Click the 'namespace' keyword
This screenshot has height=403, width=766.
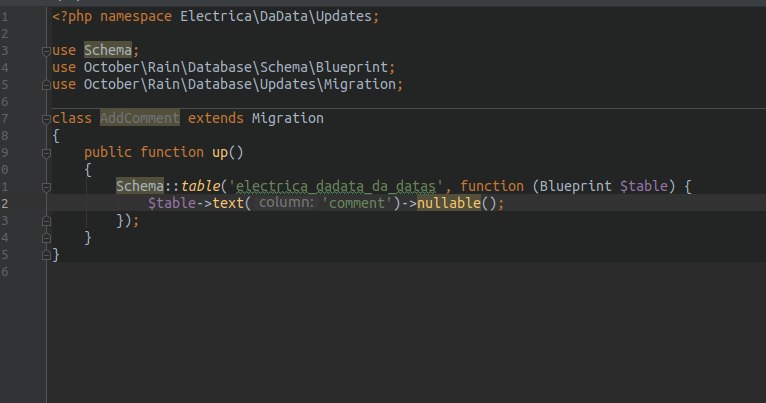pyautogui.click(x=136, y=16)
